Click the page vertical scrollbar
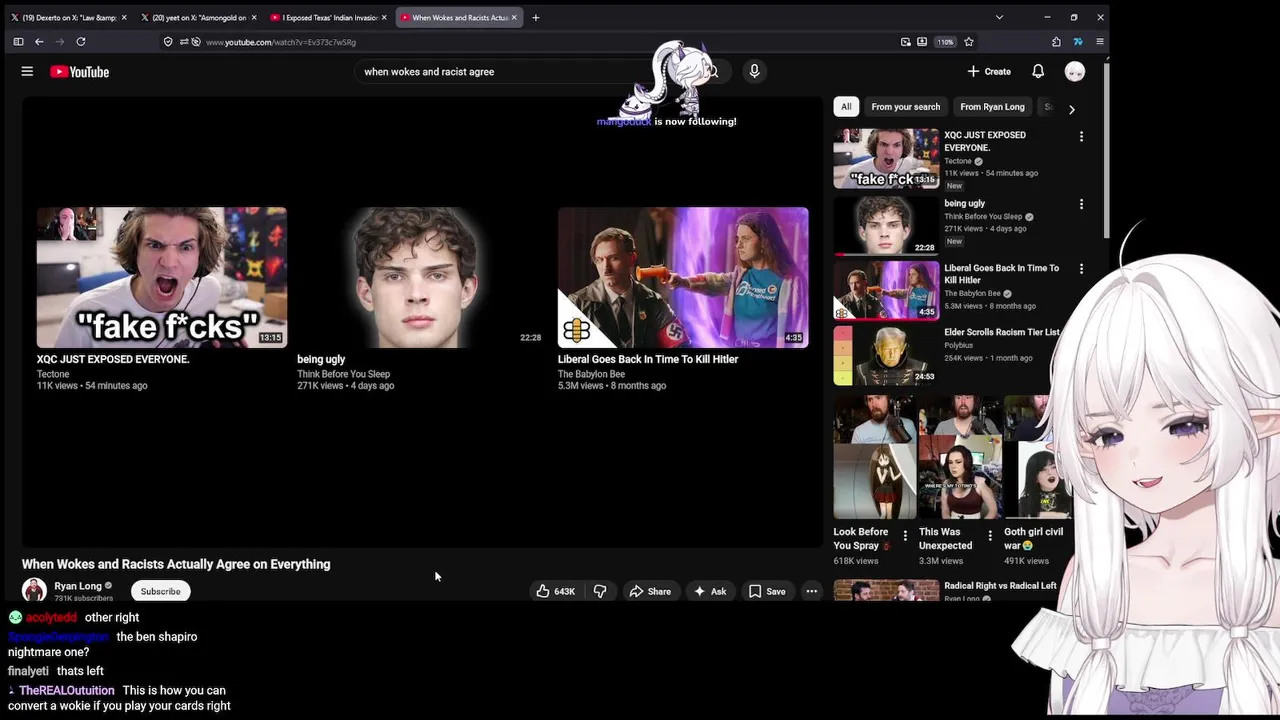The image size is (1280, 720). click(1106, 150)
